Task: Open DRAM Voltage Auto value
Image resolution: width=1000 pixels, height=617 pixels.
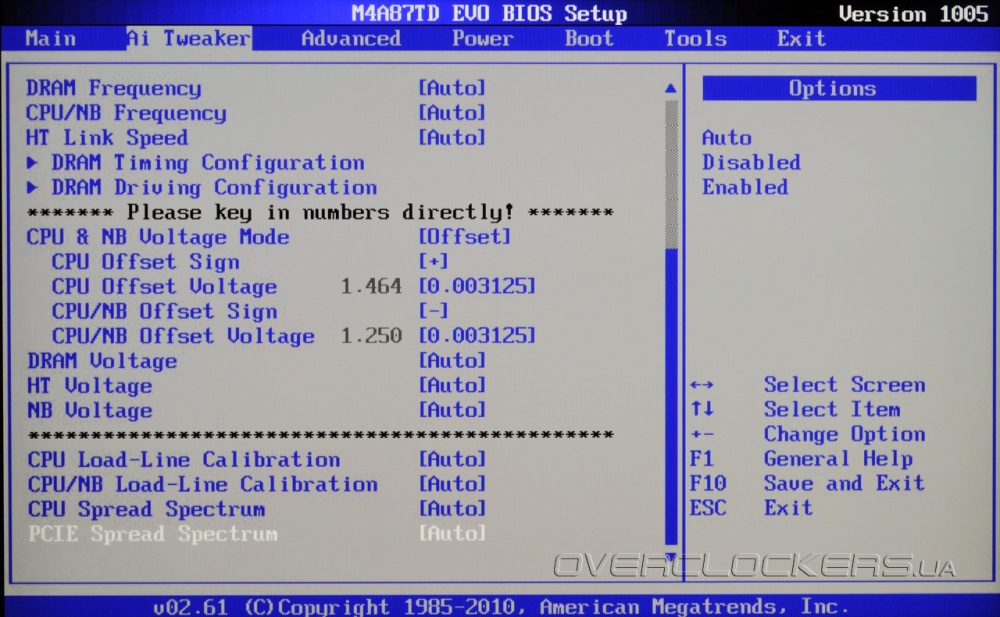Action: click(x=452, y=361)
